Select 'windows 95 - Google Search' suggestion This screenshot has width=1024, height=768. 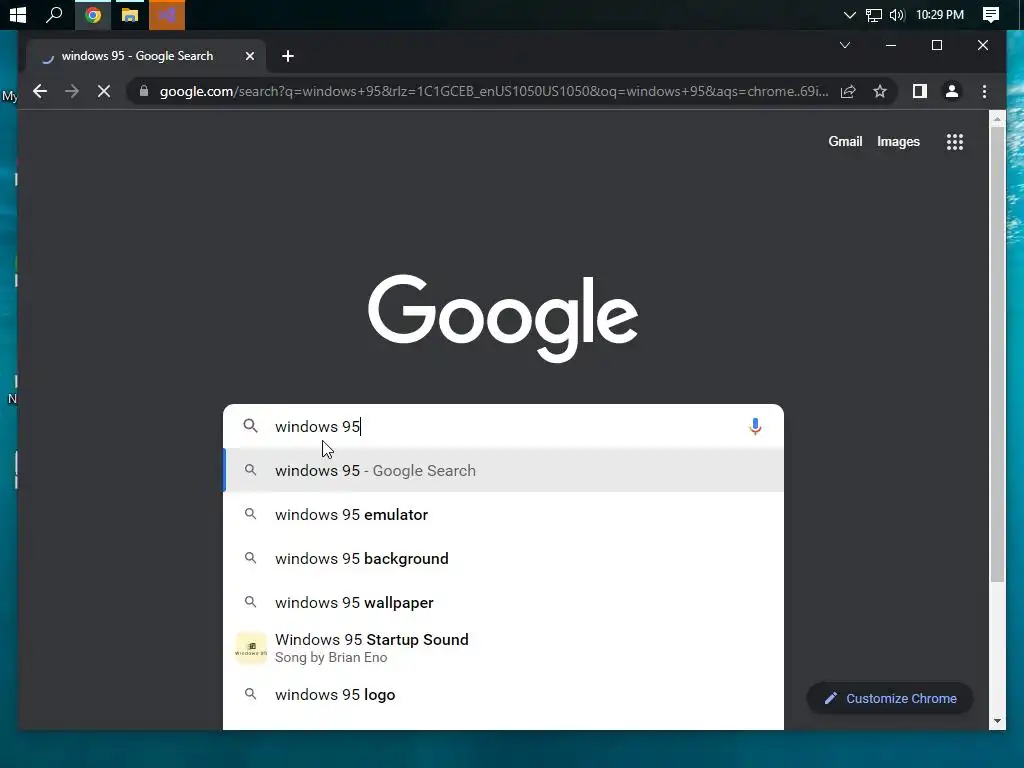pos(503,471)
